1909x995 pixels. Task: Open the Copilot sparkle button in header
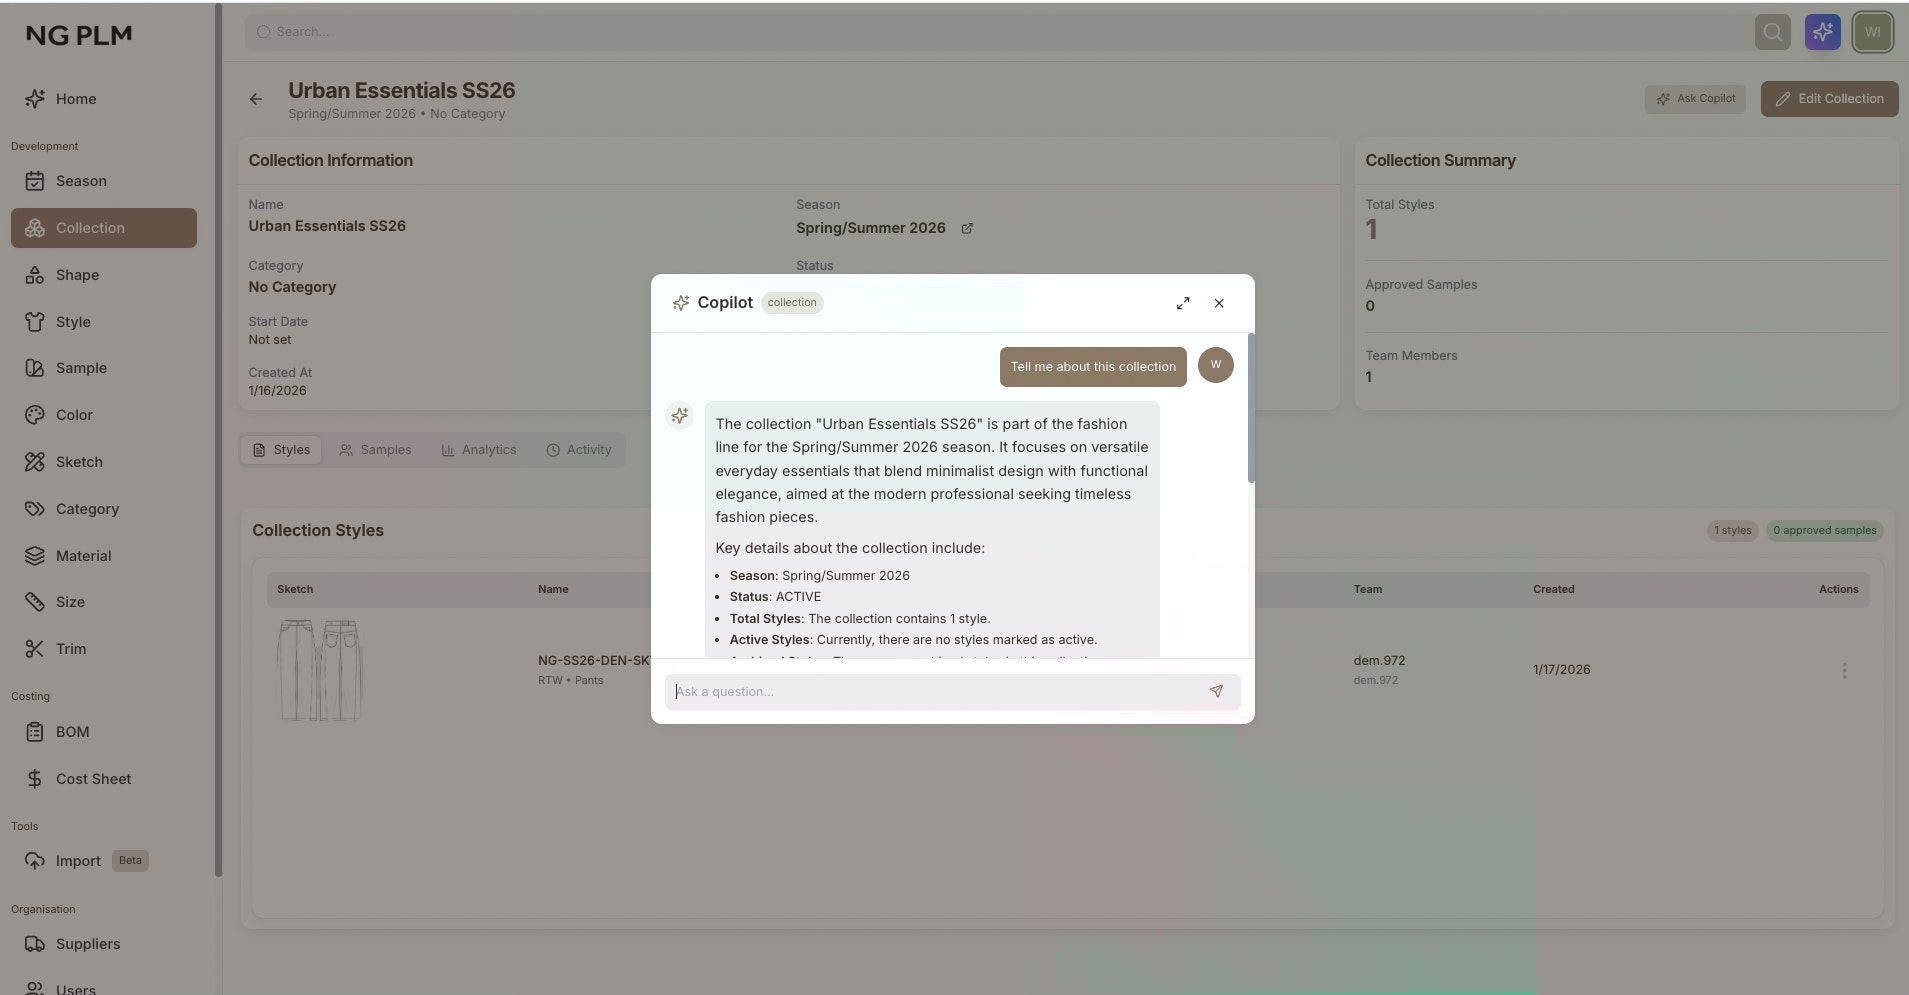pos(1822,32)
